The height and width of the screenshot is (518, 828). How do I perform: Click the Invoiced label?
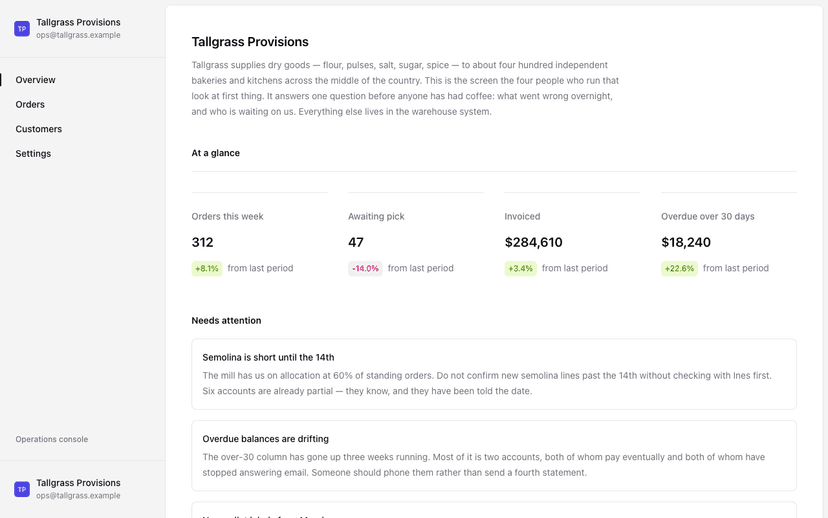point(522,216)
